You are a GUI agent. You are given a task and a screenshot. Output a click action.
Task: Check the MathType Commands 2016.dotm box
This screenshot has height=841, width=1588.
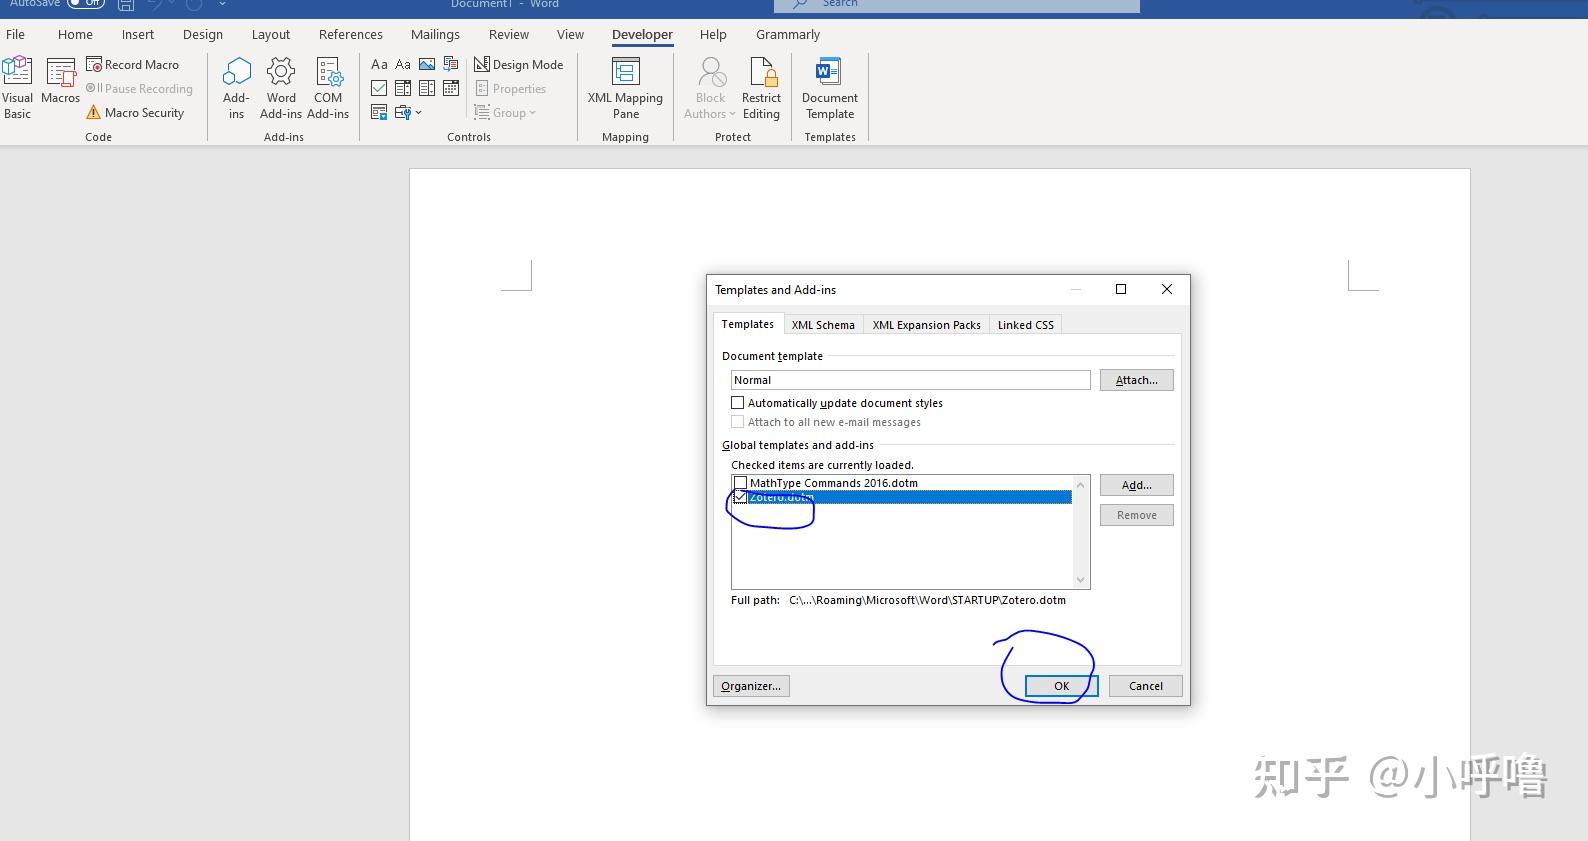coord(741,483)
